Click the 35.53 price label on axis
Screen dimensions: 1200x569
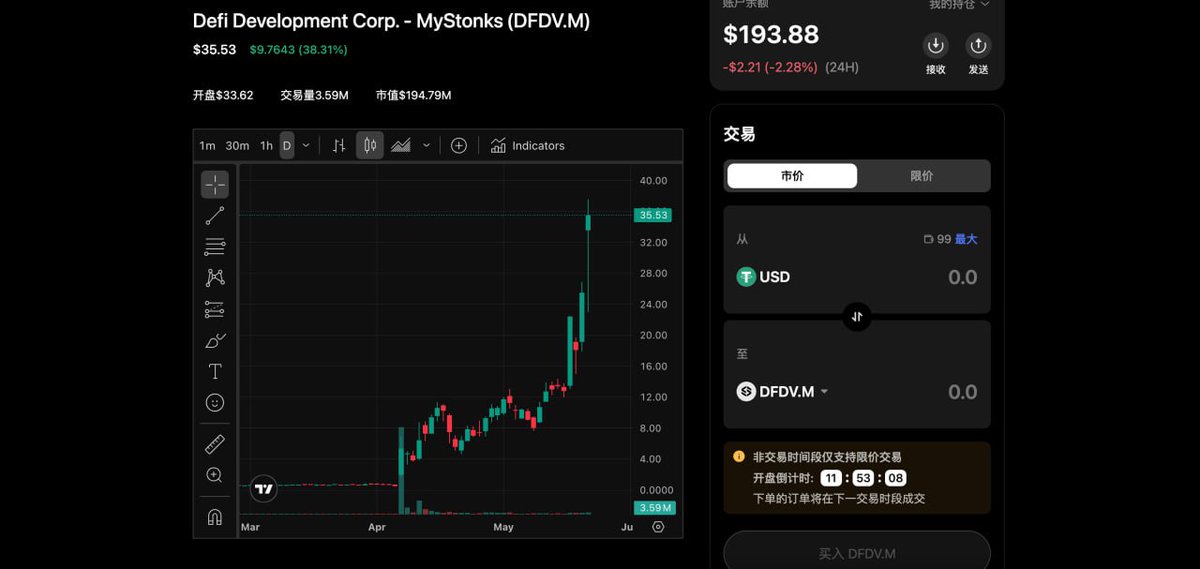pyautogui.click(x=654, y=215)
